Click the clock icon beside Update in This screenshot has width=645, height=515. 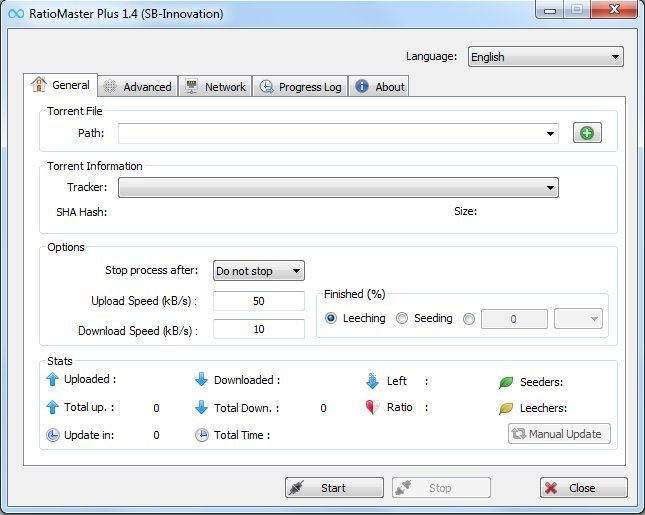point(53,435)
